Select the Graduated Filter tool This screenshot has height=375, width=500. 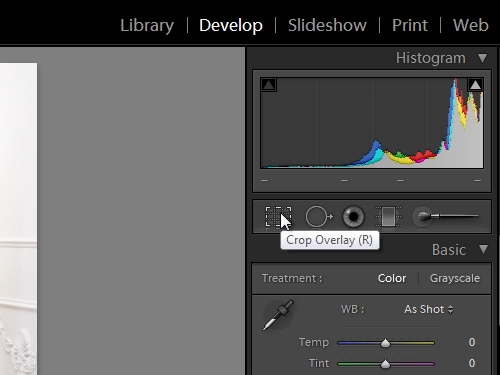[389, 217]
